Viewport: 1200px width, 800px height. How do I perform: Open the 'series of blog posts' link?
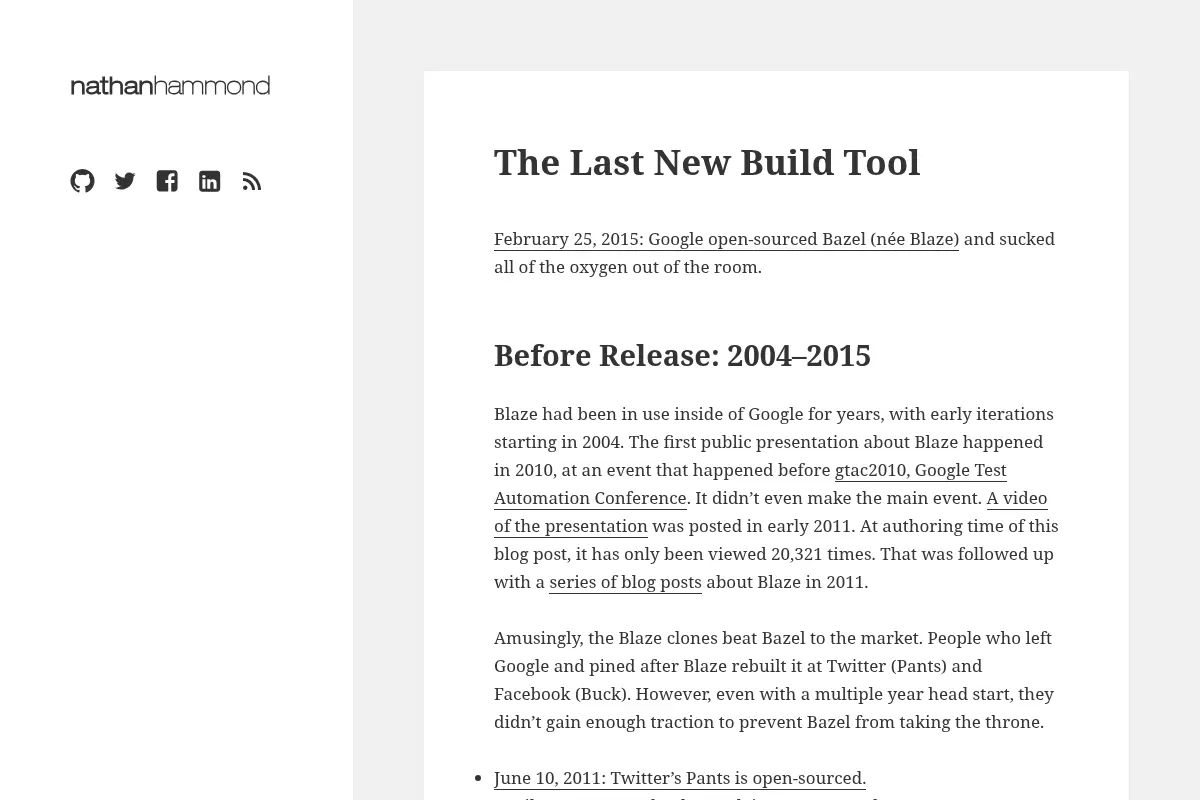[625, 582]
